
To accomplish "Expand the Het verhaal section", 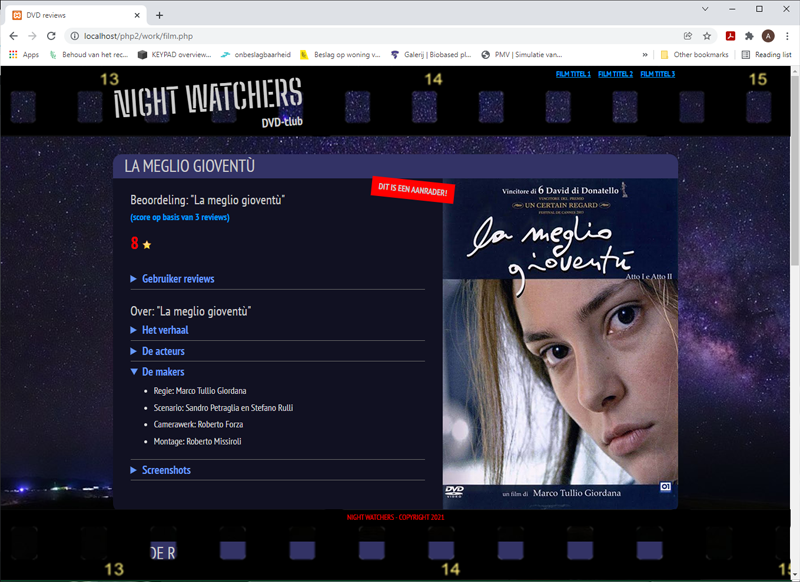I will (x=159, y=330).
